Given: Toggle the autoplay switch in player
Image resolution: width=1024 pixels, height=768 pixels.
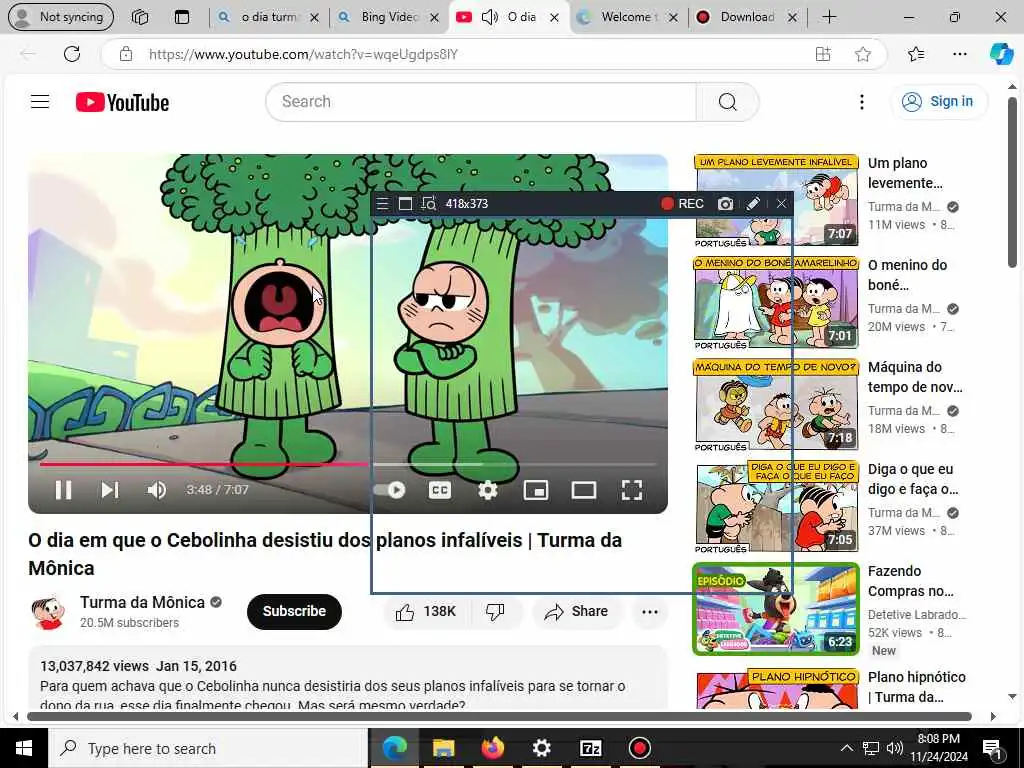Looking at the screenshot, I should 390,490.
